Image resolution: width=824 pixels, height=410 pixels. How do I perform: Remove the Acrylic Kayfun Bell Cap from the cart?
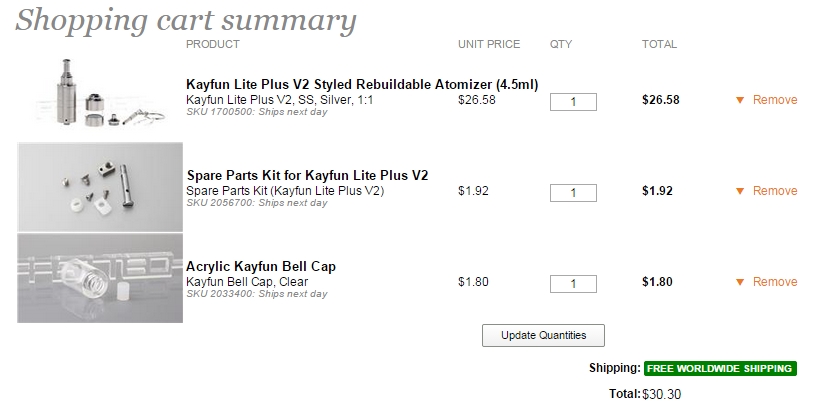coord(775,282)
